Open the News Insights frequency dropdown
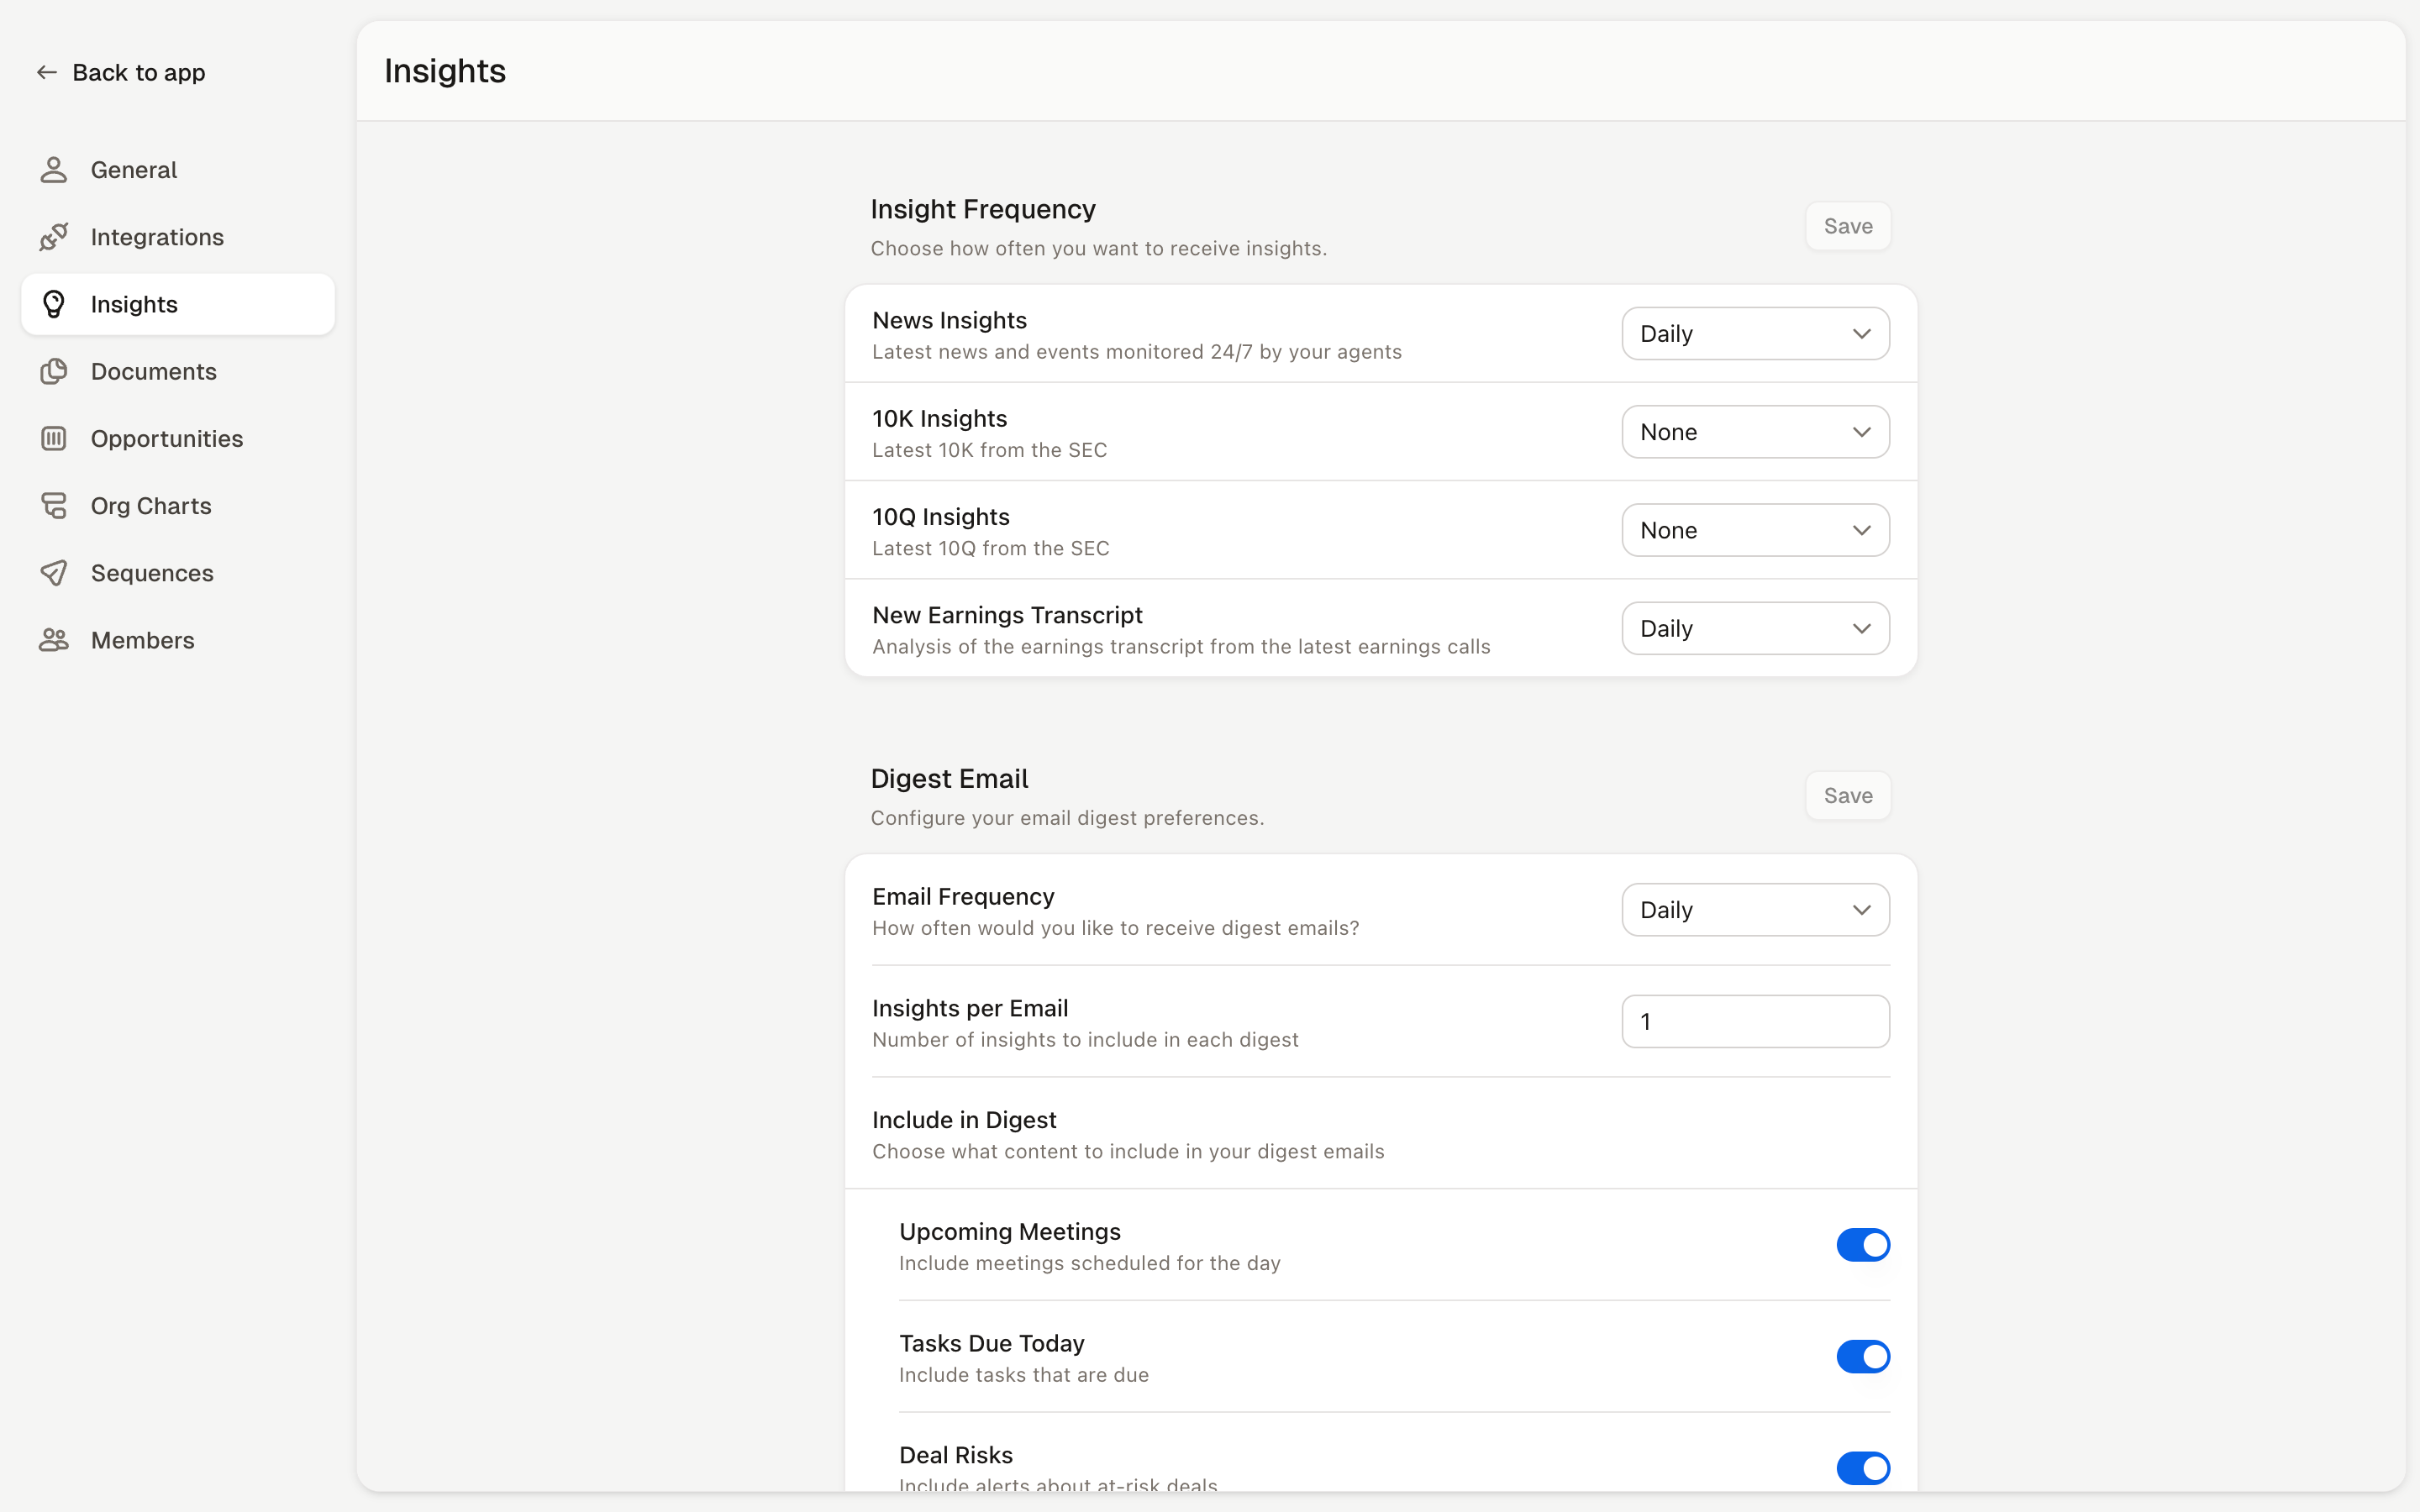The width and height of the screenshot is (2420, 1512). [x=1755, y=334]
